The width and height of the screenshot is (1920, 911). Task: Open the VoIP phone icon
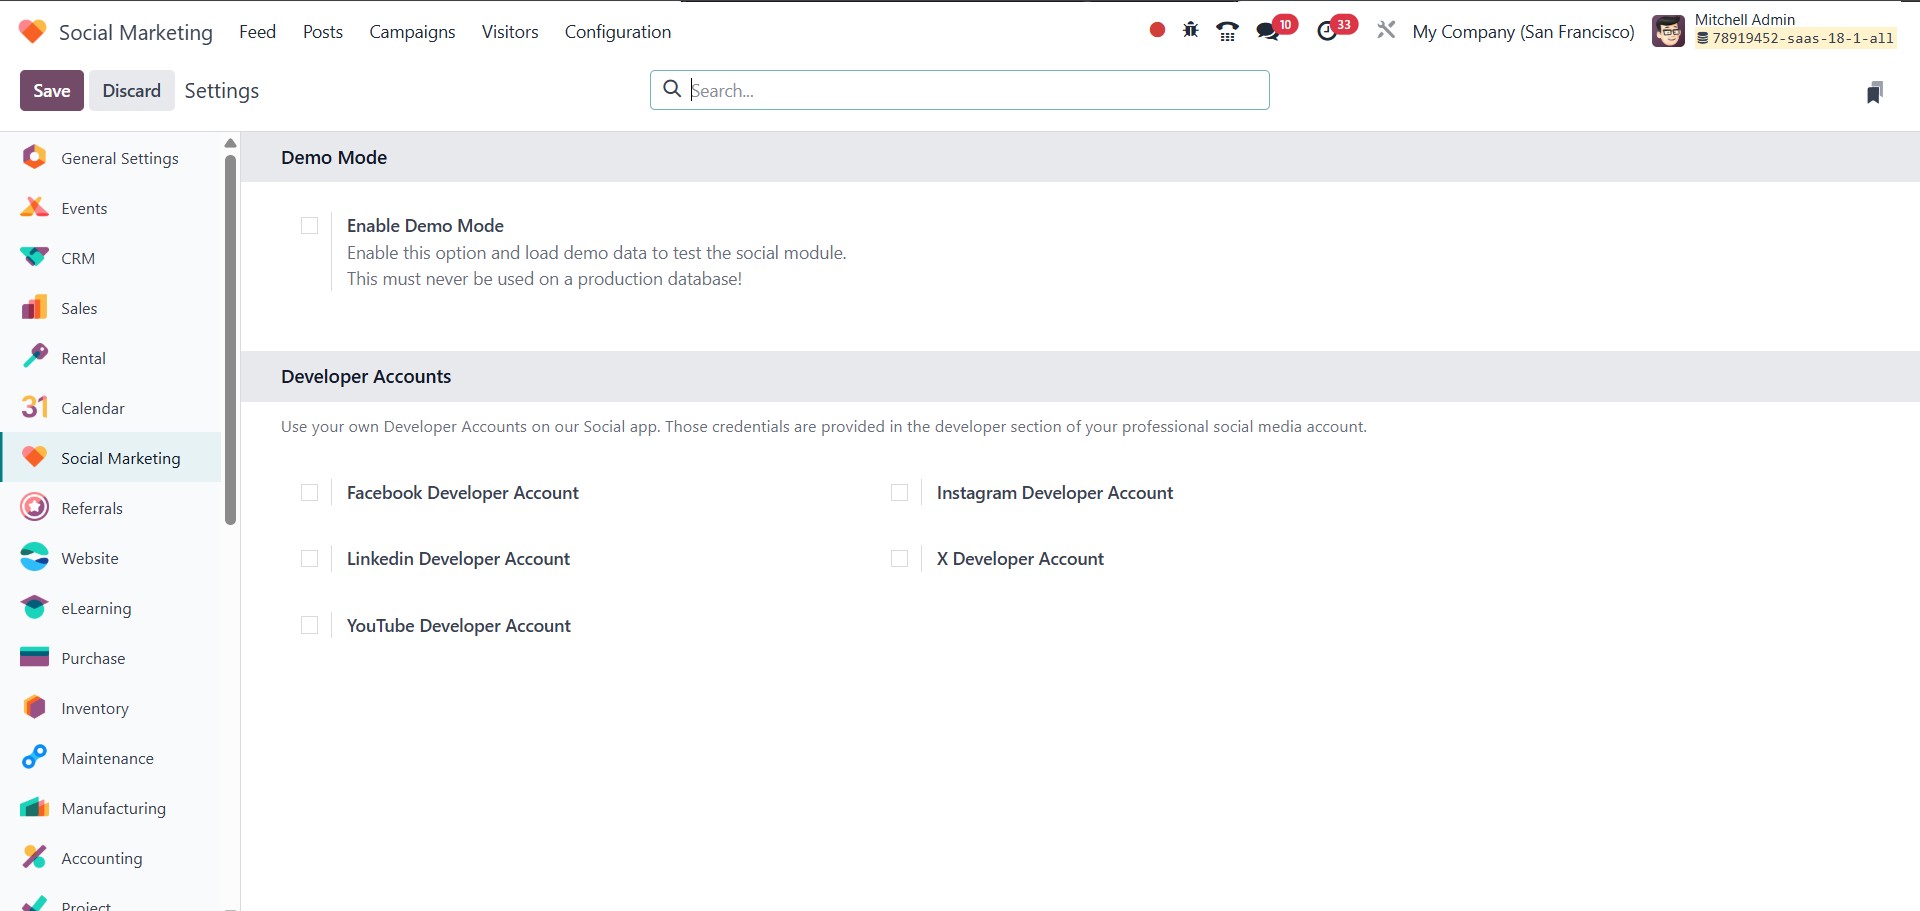pos(1227,31)
